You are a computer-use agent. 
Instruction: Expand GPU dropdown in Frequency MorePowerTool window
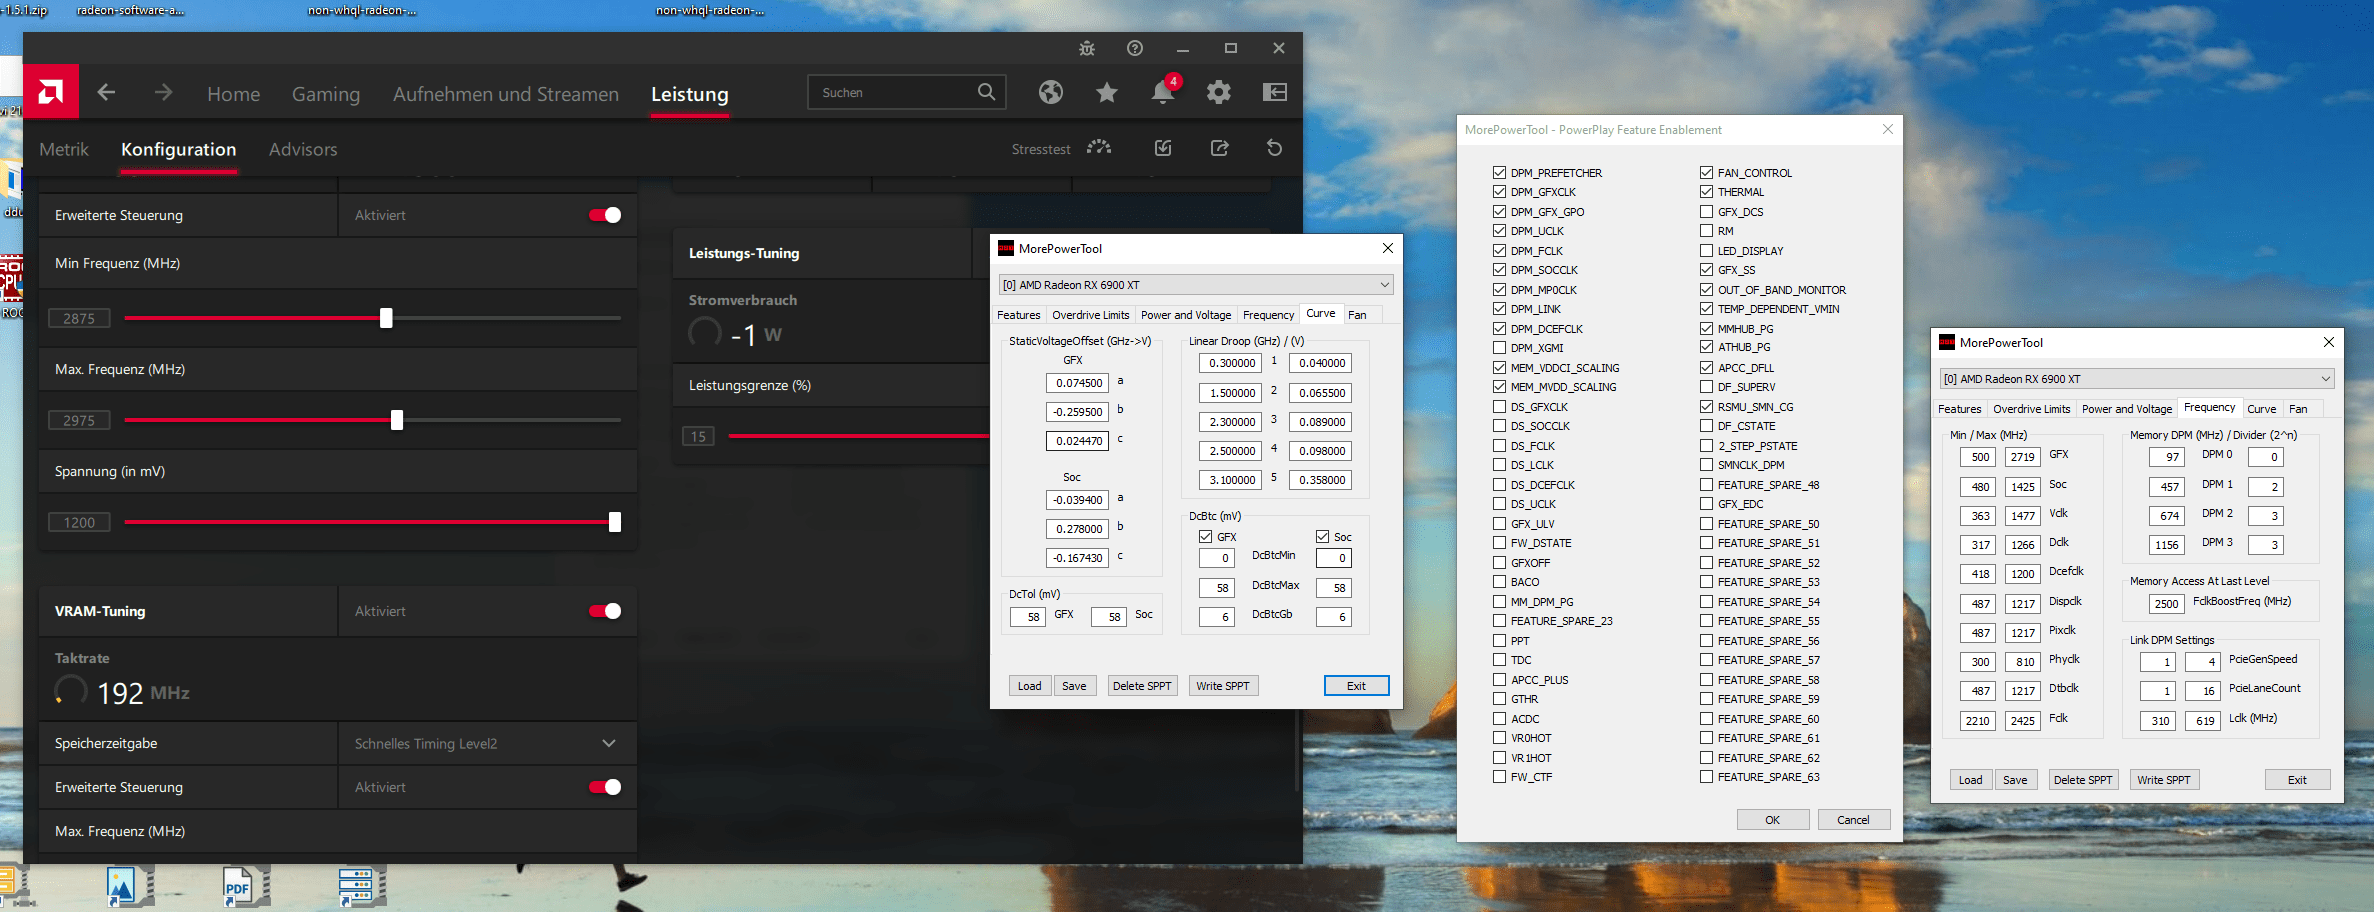[x=2325, y=379]
